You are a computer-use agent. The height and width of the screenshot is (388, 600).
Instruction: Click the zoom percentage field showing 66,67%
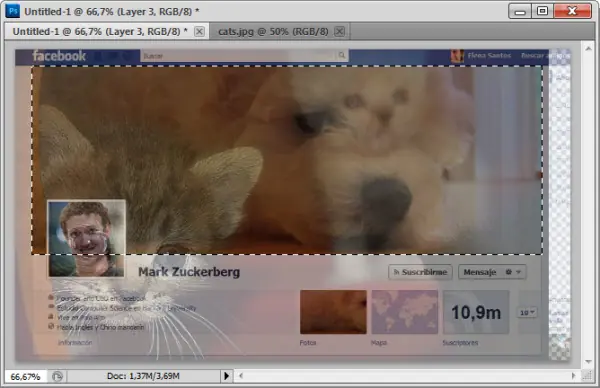(25, 377)
